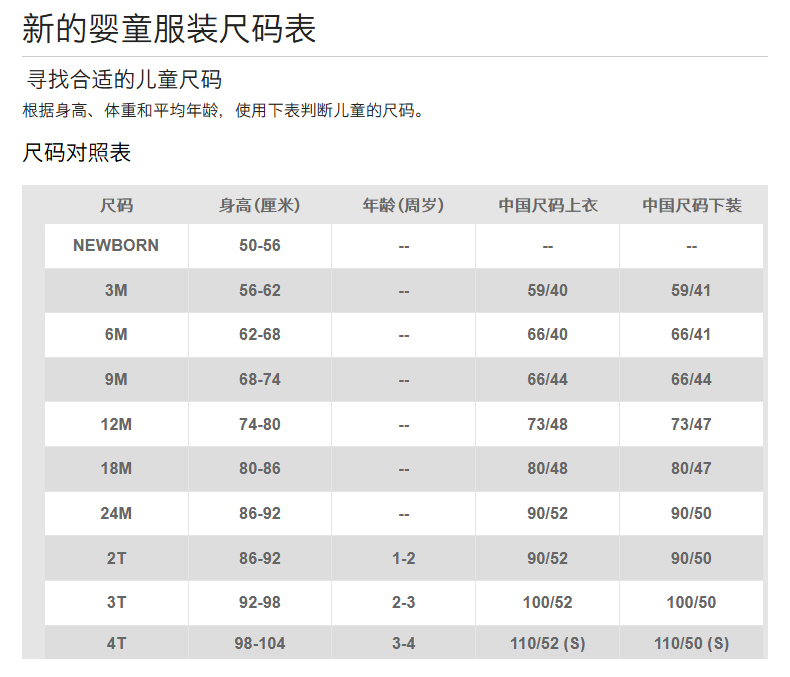Select 90/50 in the 24M row
Viewport: 790px width, 677px height.
point(691,513)
